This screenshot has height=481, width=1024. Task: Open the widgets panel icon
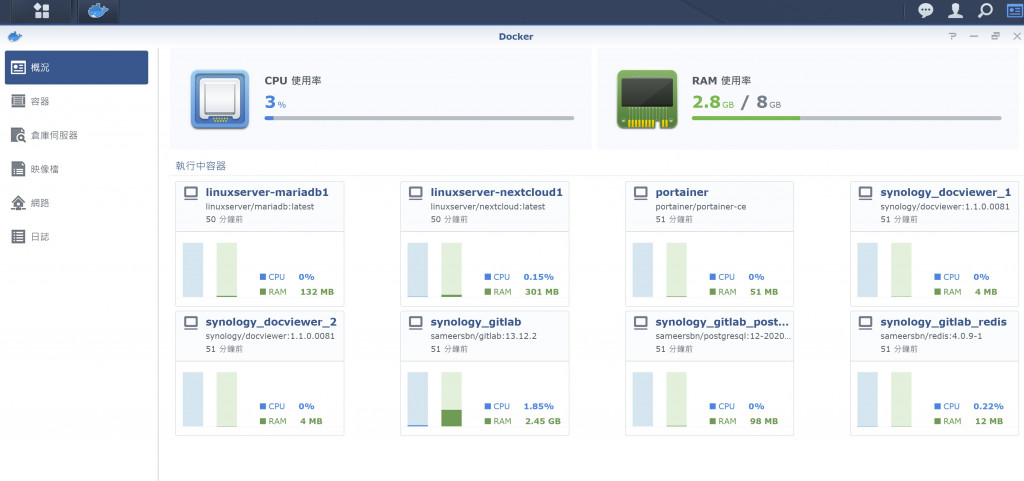point(1015,10)
